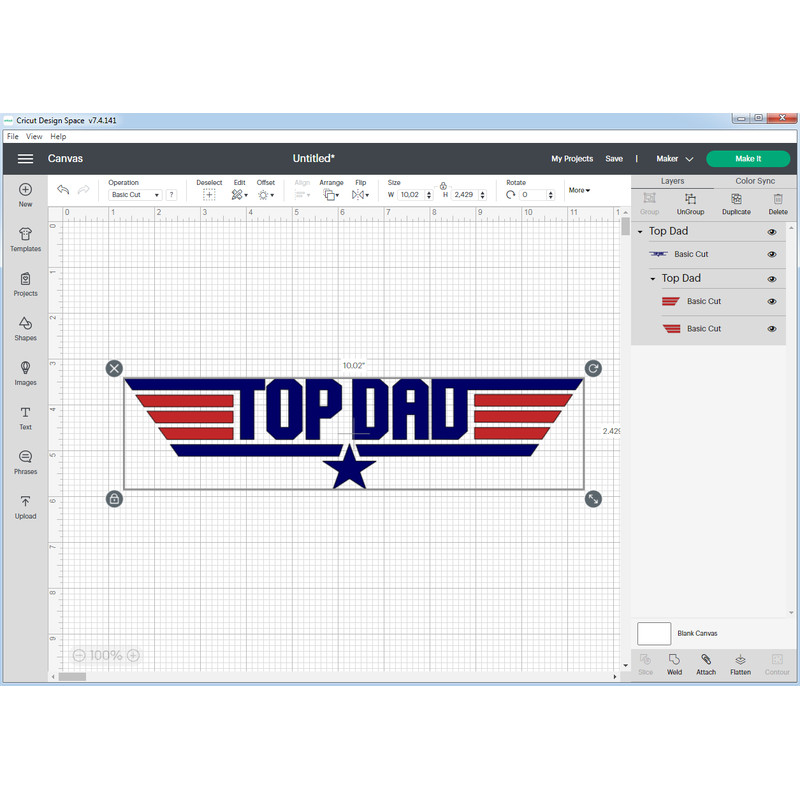The height and width of the screenshot is (800, 800).
Task: Switch to the Color Sync tab
Action: click(x=755, y=181)
